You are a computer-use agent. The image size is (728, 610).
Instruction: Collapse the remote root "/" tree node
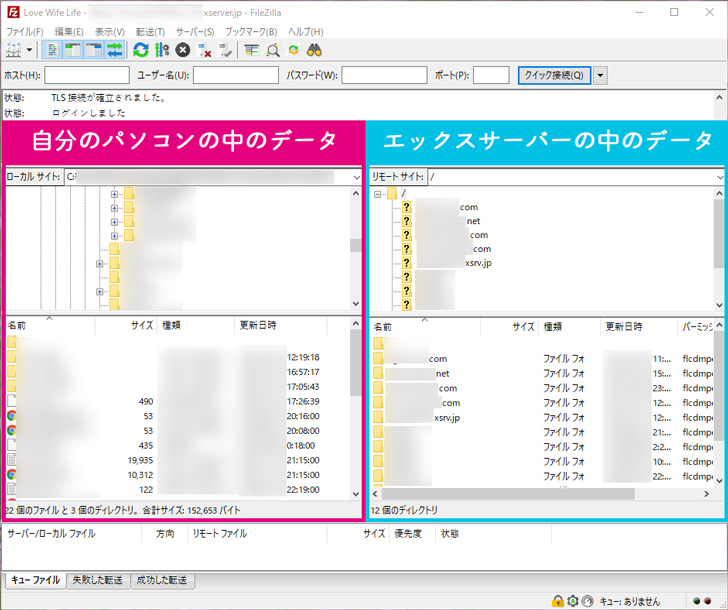379,193
